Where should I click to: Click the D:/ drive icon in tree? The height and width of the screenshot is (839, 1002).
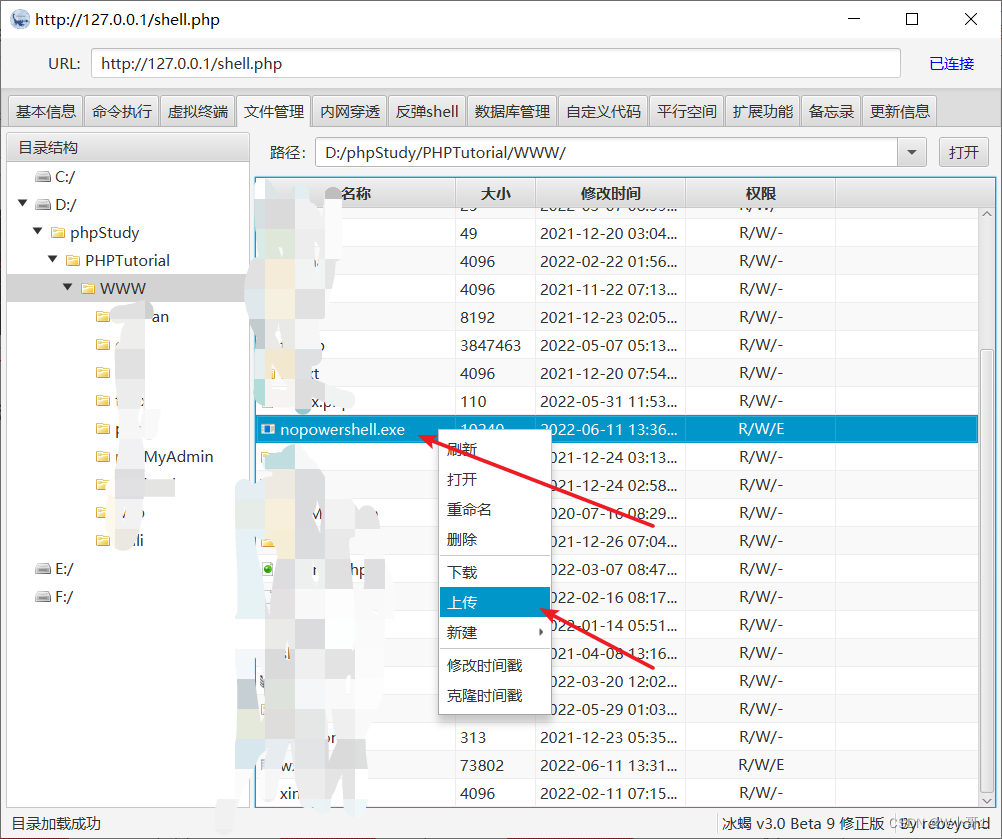[43, 204]
